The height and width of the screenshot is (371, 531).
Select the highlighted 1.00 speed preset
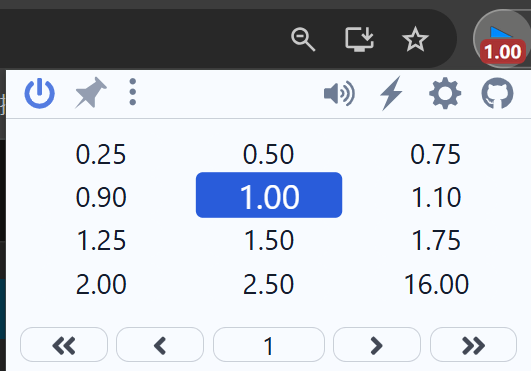[269, 195]
